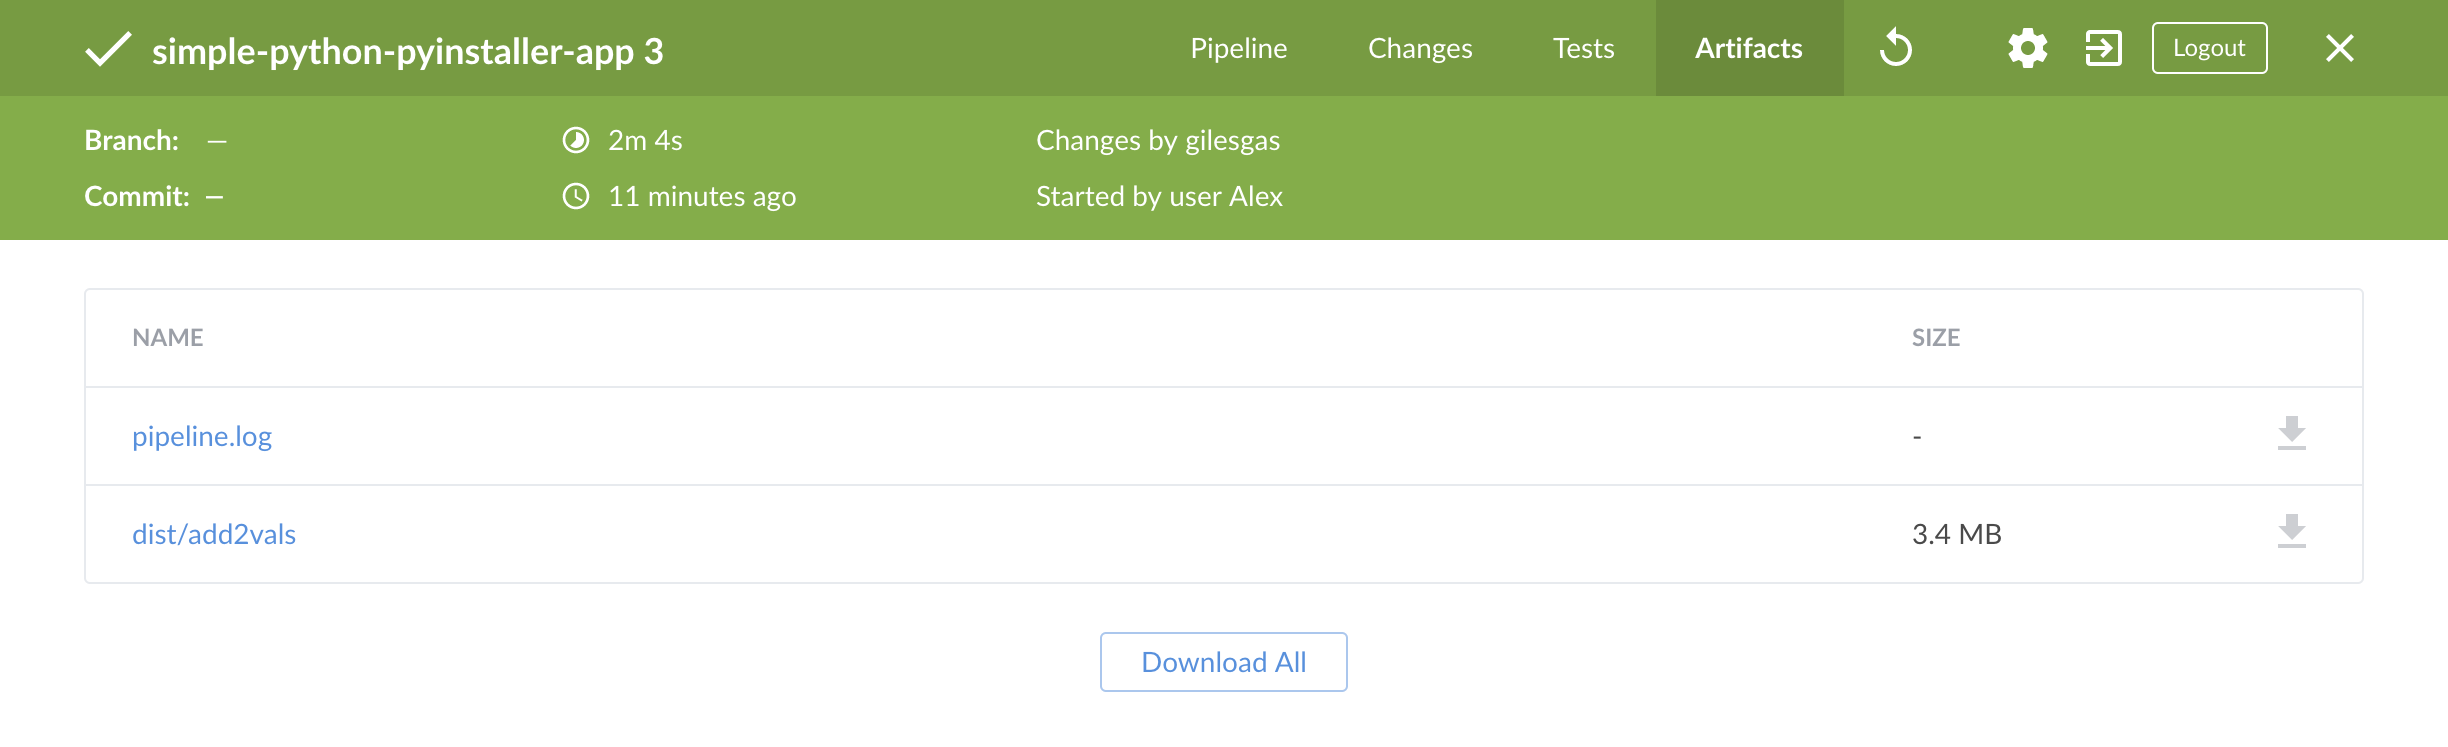Viewport: 2448px width, 747px height.
Task: Open the dist/add2vals artifact link
Action: [214, 534]
